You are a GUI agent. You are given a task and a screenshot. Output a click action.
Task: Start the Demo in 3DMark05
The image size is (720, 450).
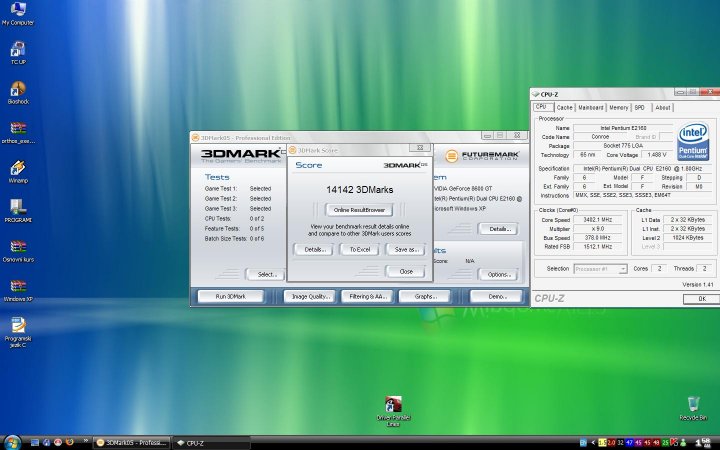(x=497, y=297)
